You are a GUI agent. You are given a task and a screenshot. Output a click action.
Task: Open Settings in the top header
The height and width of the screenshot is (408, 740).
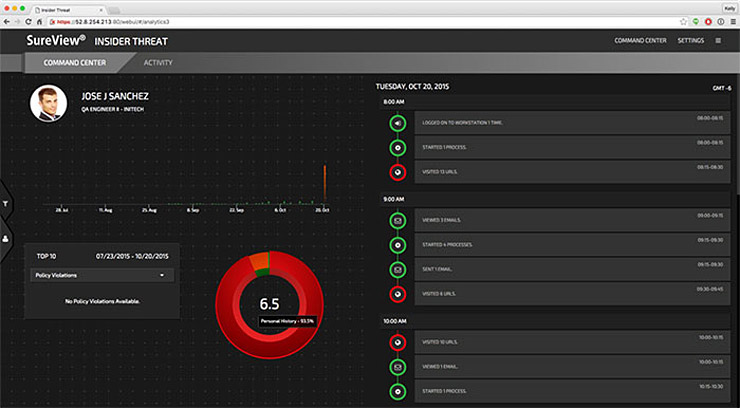(690, 41)
